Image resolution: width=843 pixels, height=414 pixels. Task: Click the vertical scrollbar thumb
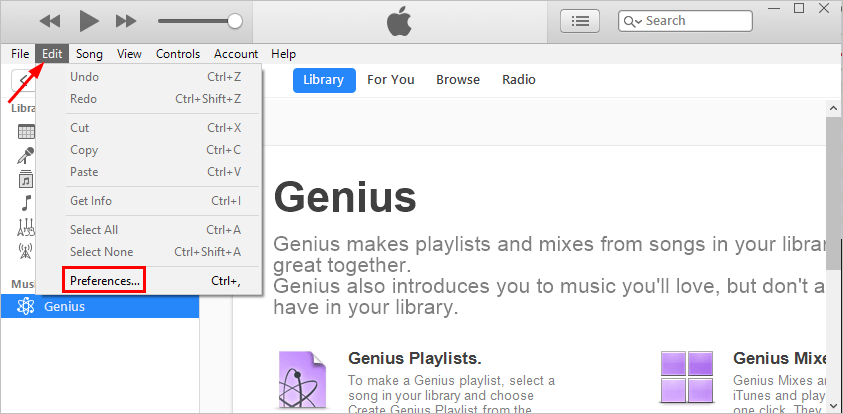coord(834,192)
